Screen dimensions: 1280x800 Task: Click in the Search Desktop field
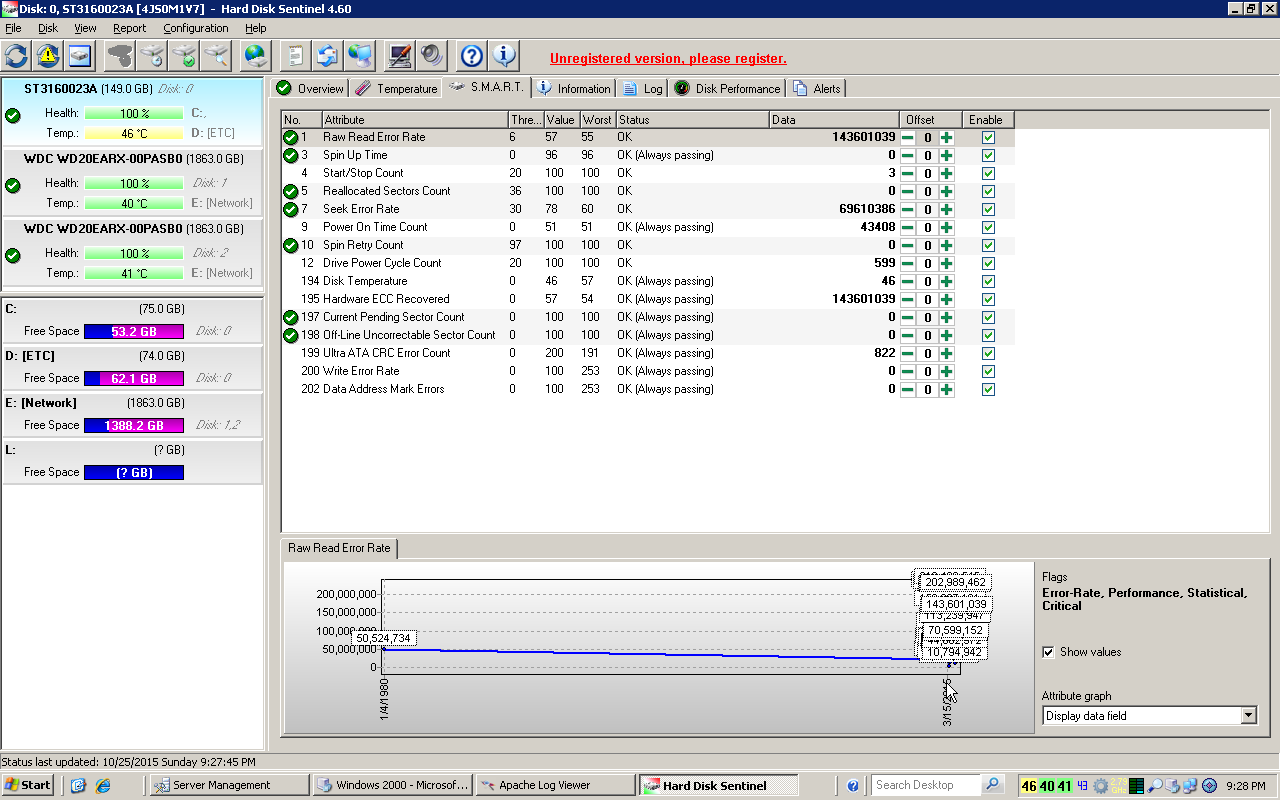[x=926, y=785]
